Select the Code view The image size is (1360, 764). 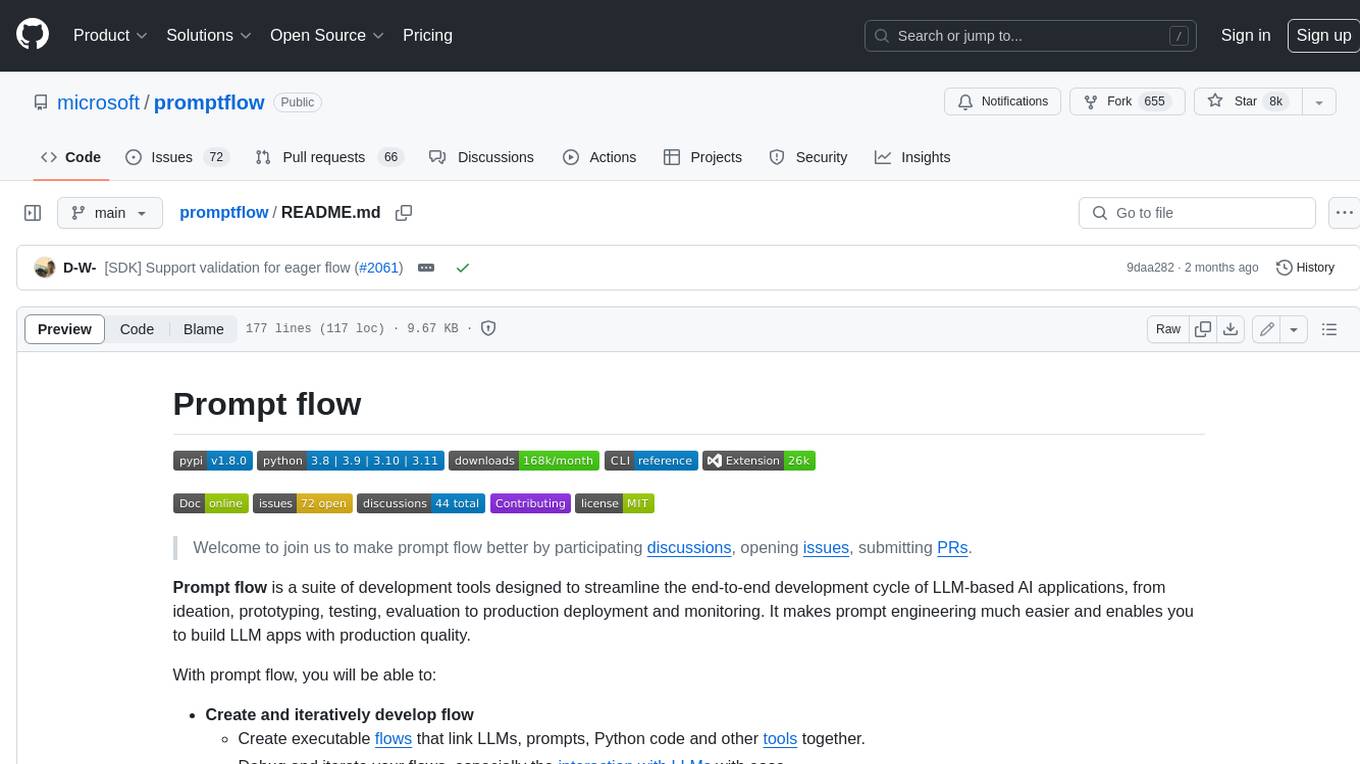click(x=137, y=329)
